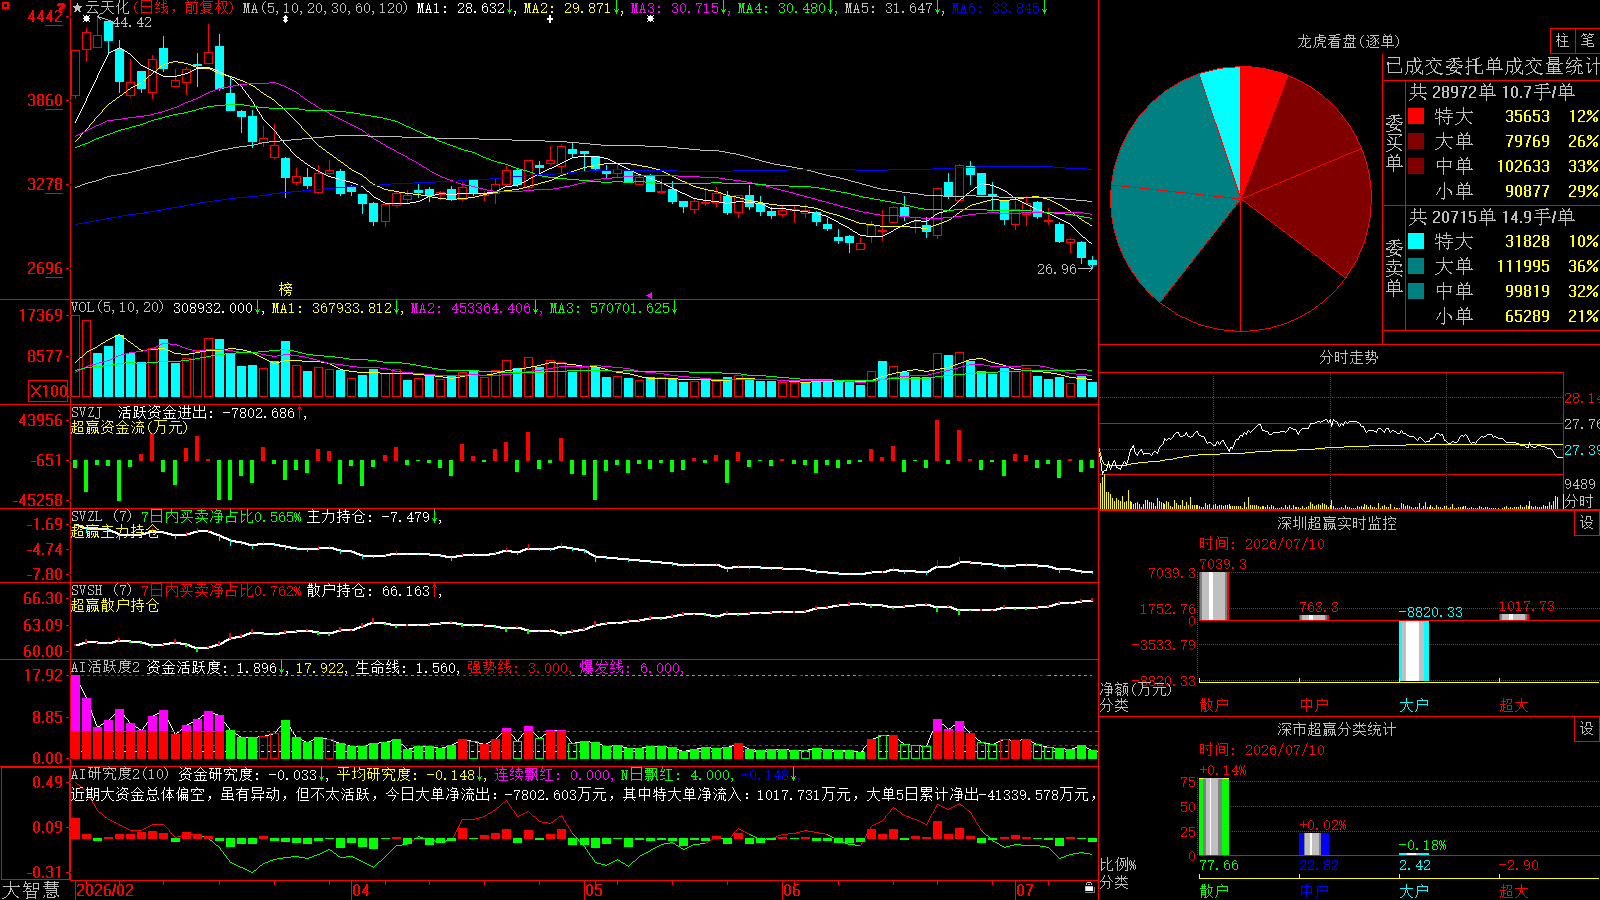
Task: Click the cyan 特大 sell-order legend swatch
Action: click(x=1416, y=241)
